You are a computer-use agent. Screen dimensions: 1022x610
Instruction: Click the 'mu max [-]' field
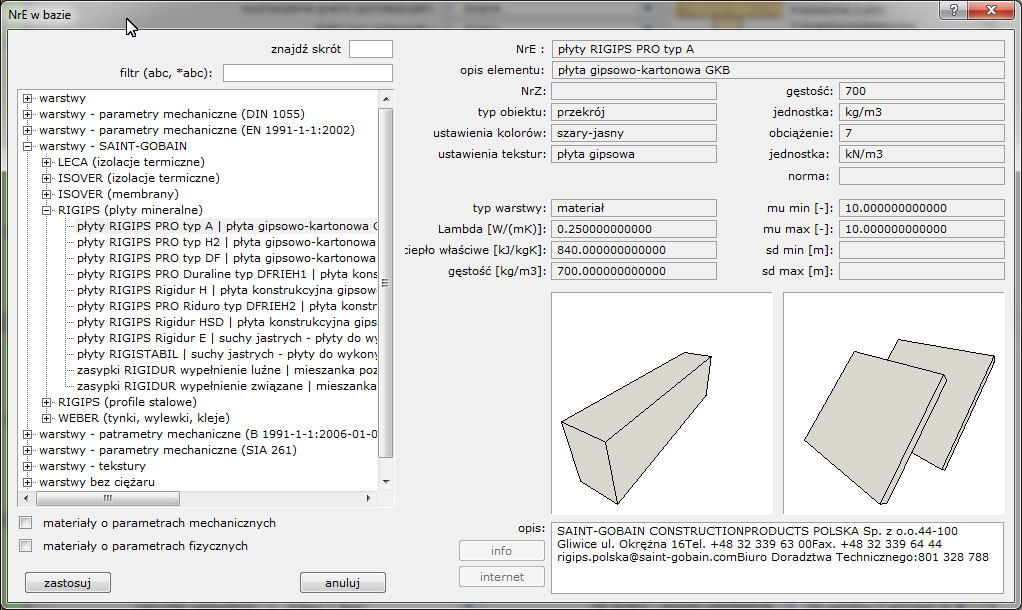coord(922,229)
